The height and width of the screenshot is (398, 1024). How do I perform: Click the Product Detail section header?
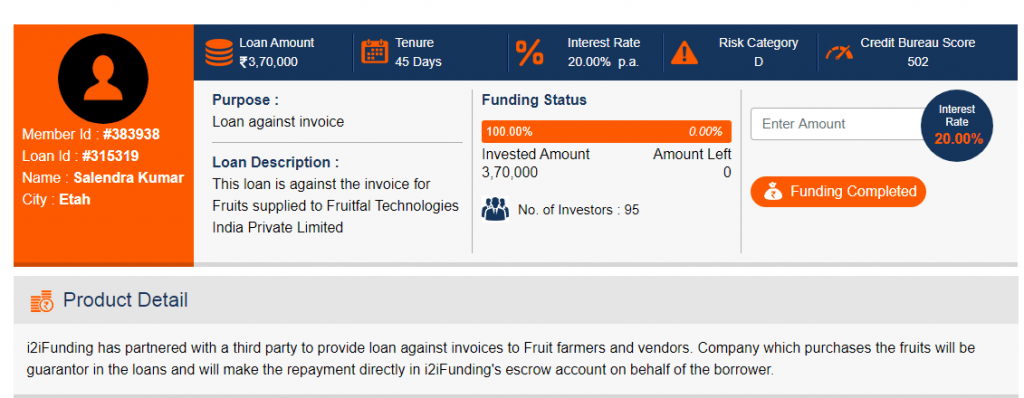pyautogui.click(x=515, y=300)
